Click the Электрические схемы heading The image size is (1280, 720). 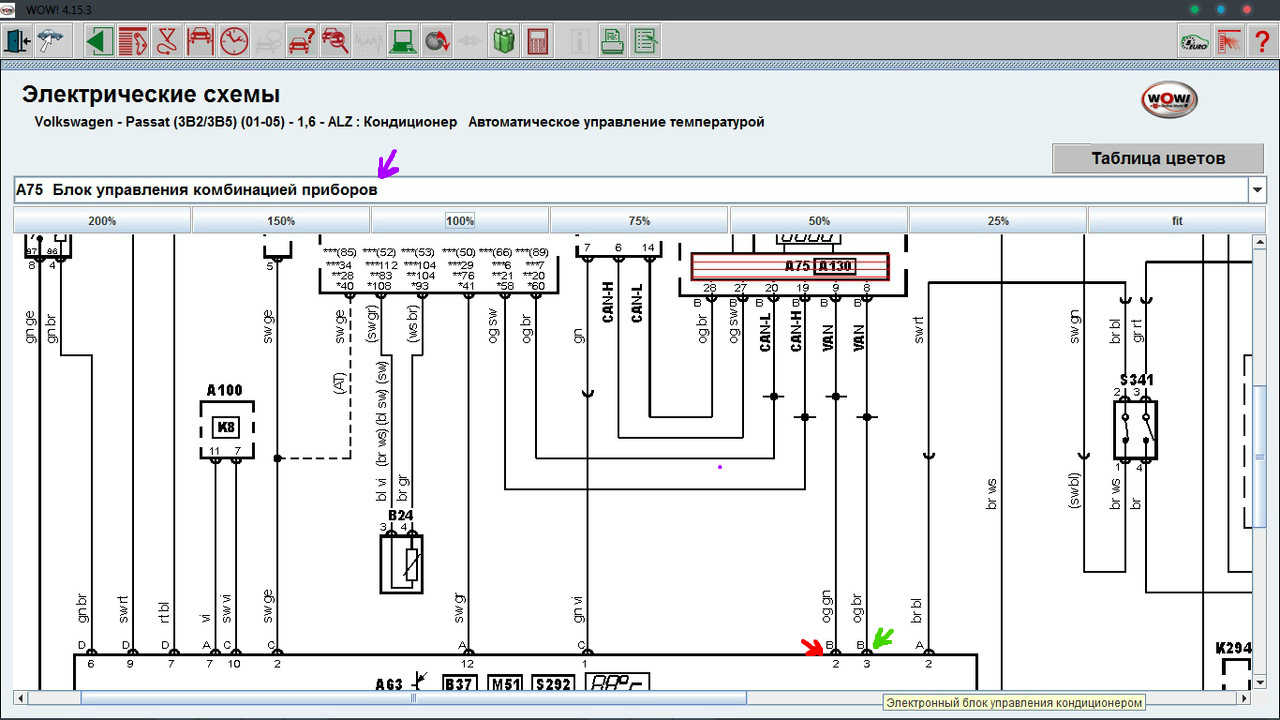[x=151, y=95]
